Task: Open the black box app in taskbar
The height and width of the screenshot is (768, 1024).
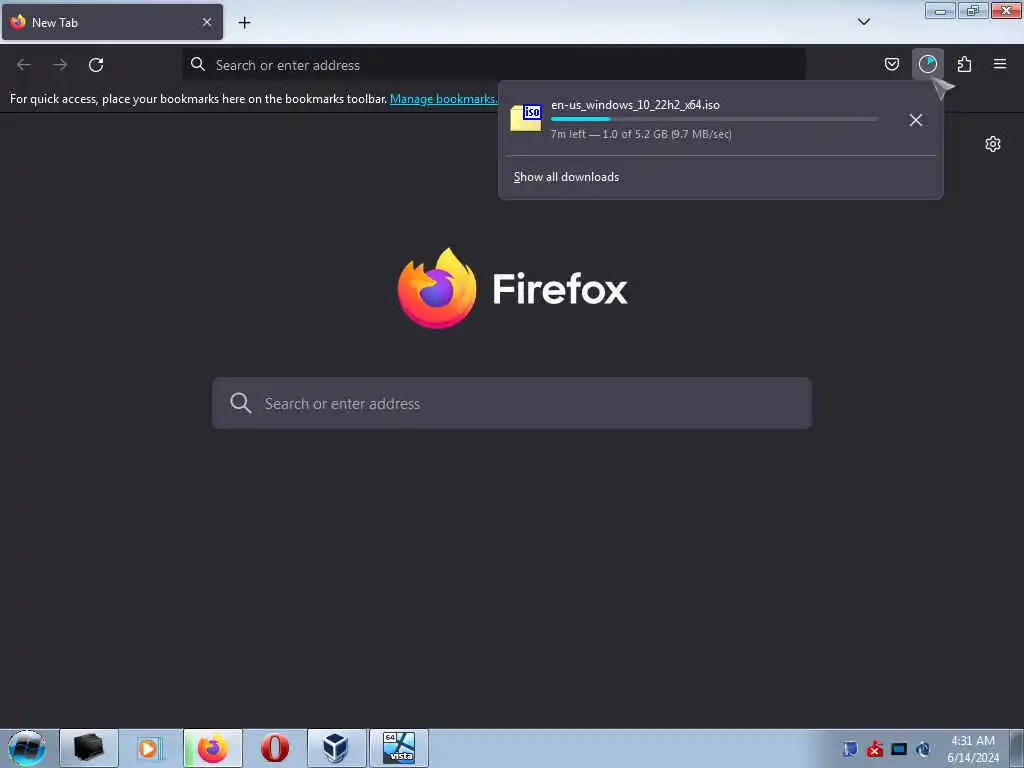Action: [x=89, y=748]
